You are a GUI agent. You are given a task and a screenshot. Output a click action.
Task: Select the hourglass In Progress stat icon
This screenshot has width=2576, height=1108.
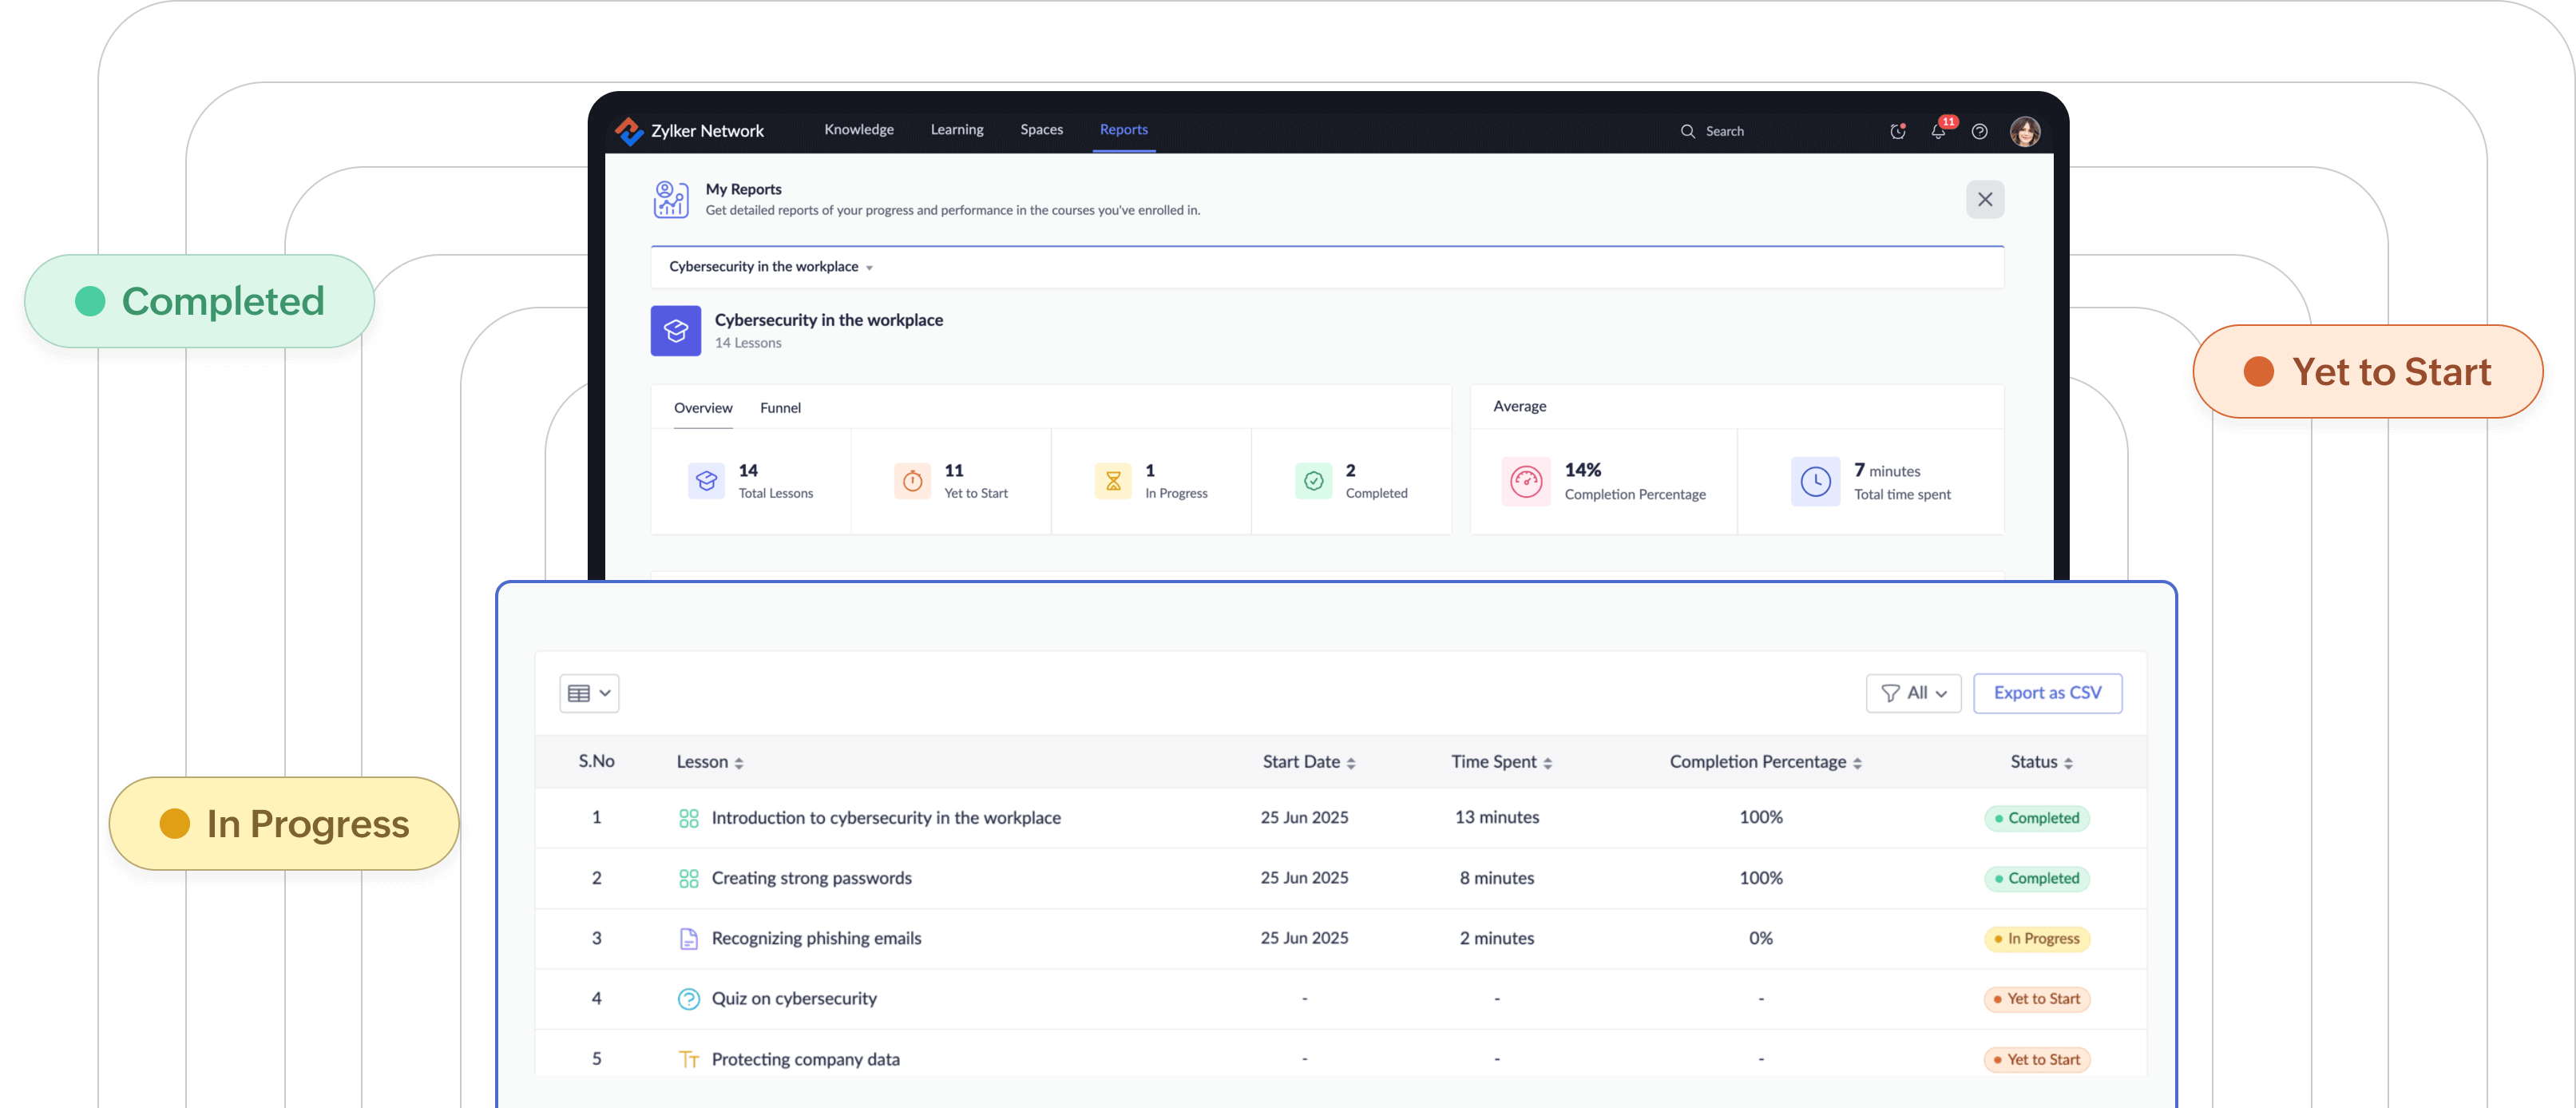(x=1112, y=481)
